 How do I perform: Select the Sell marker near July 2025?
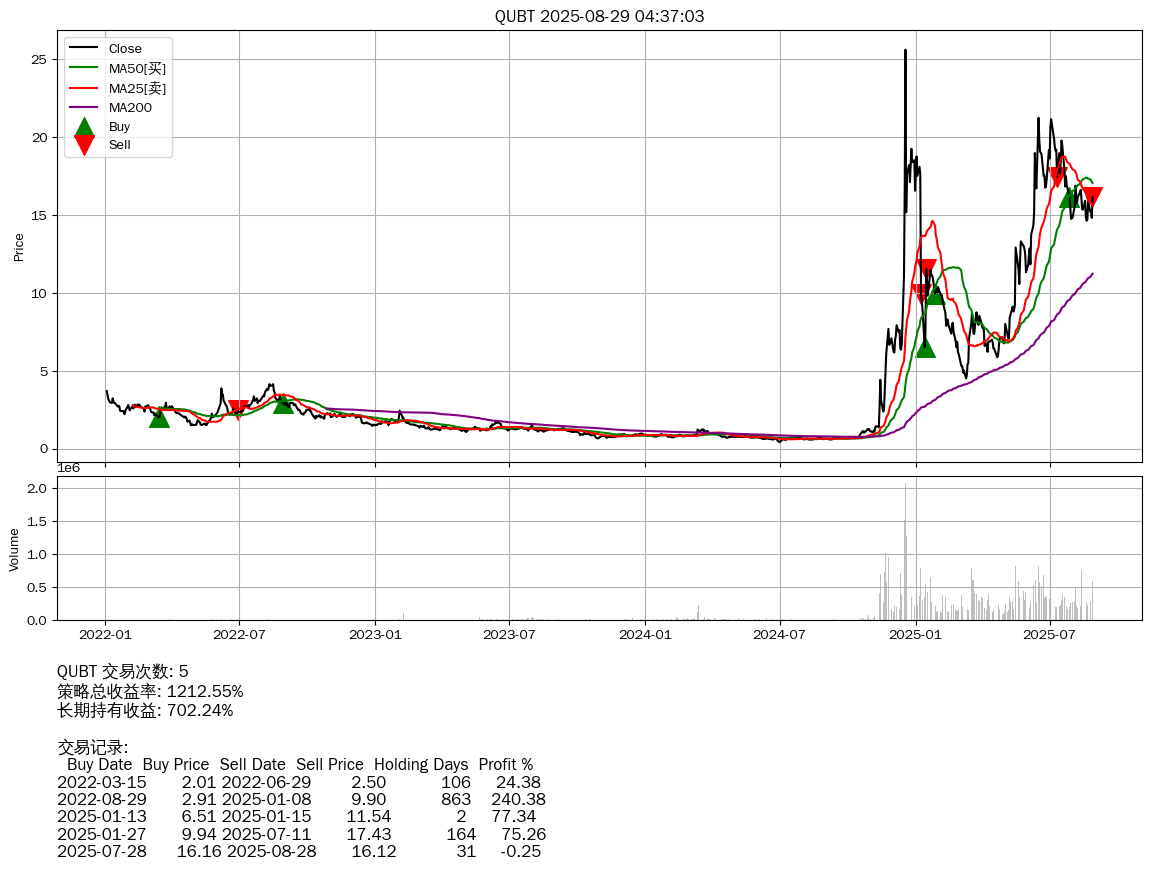click(x=1057, y=178)
